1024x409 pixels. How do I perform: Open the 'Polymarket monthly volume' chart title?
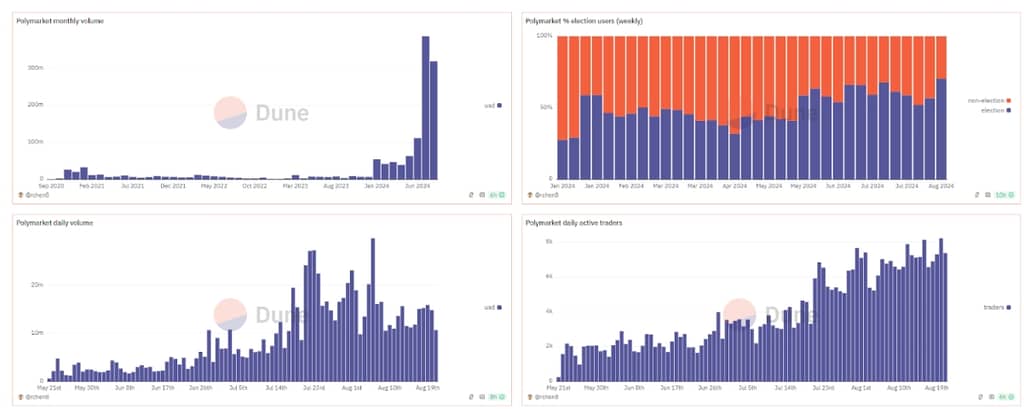coord(60,21)
